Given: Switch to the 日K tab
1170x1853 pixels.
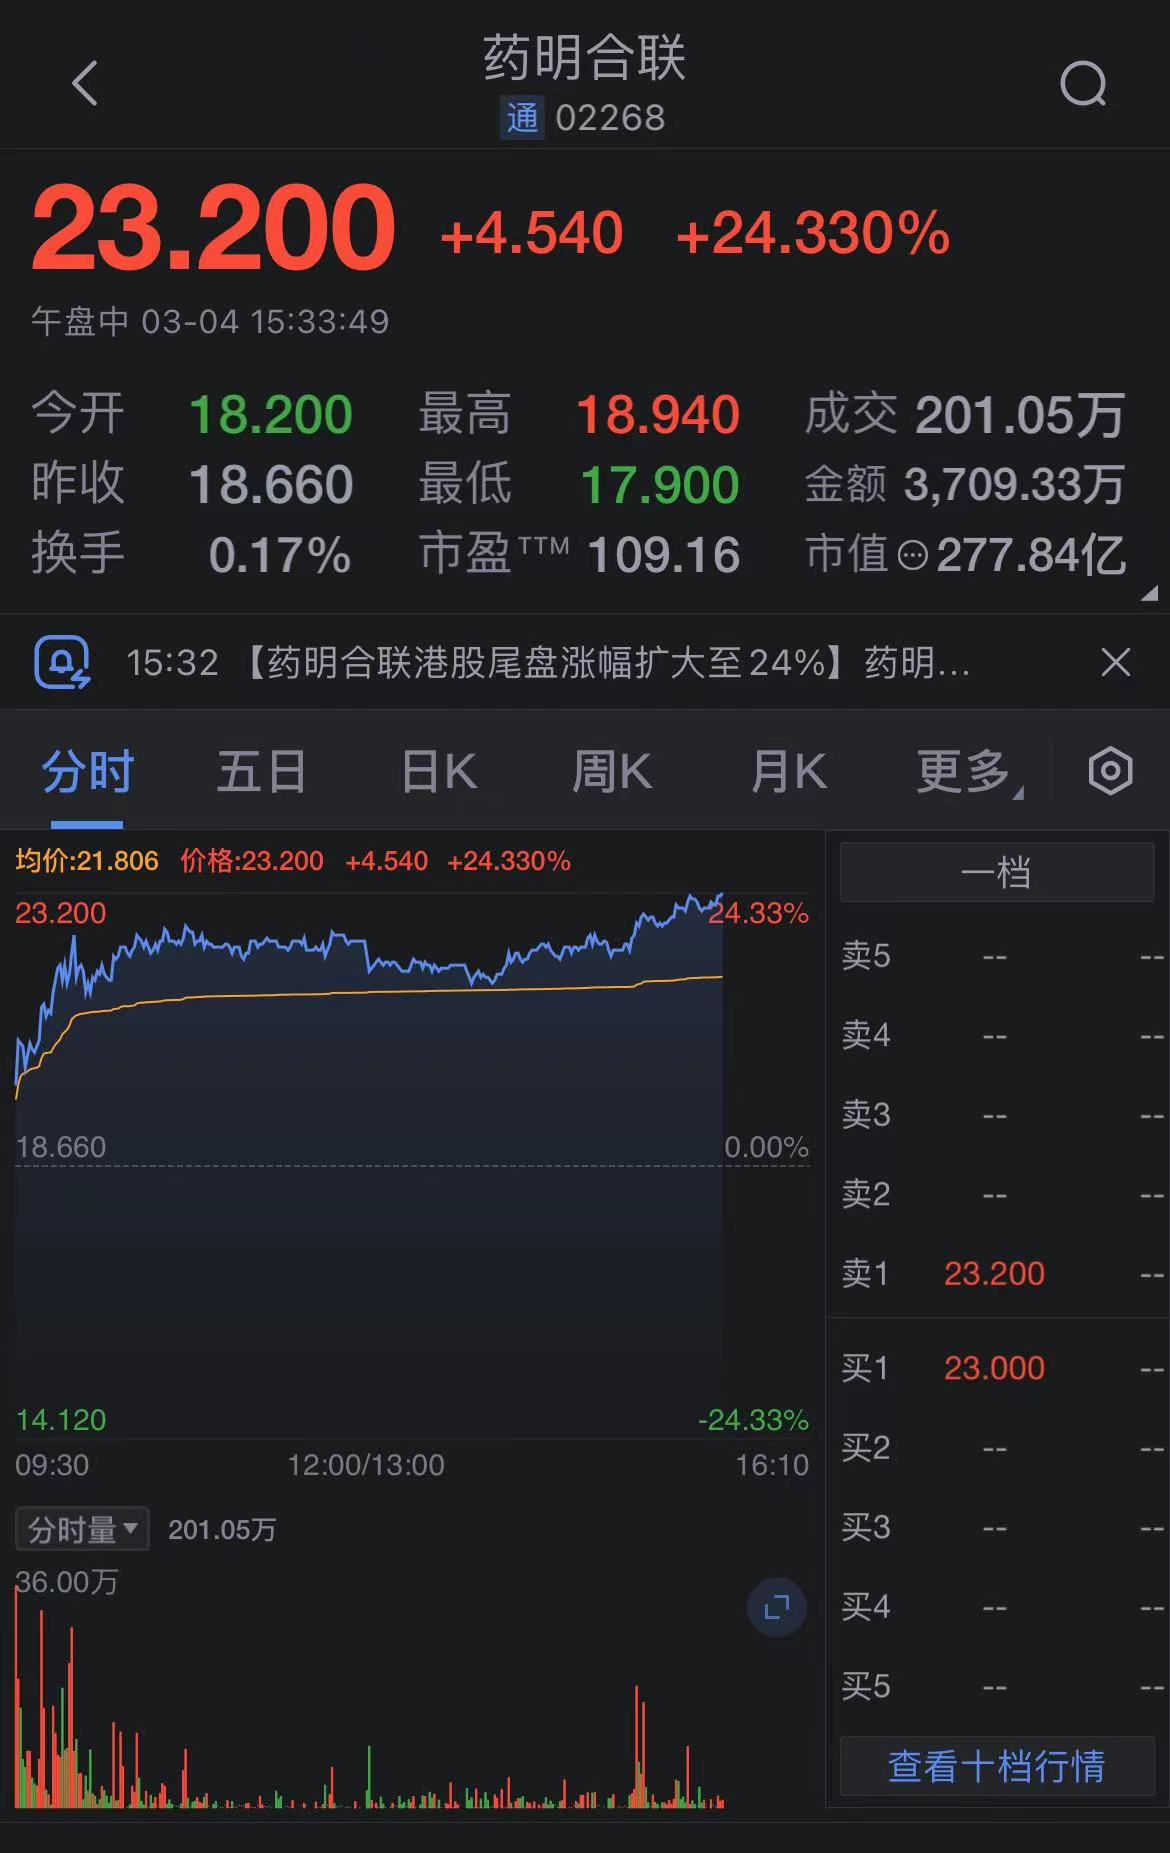Looking at the screenshot, I should (x=438, y=772).
